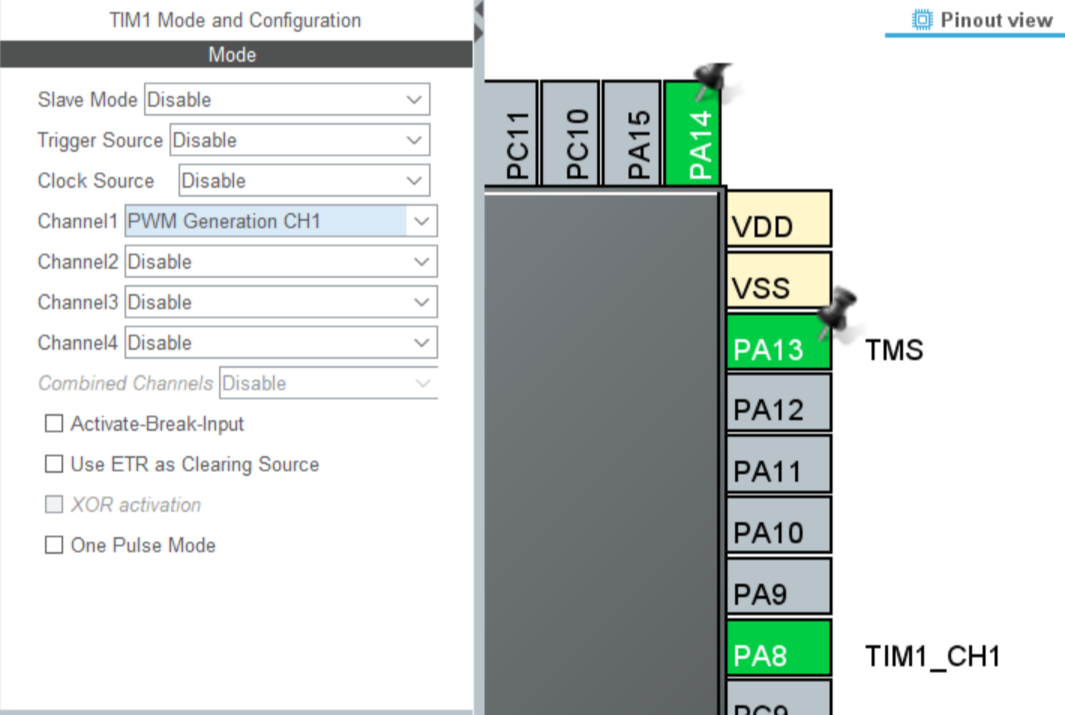Click the pushpin icon on PA14
This screenshot has height=715, width=1065.
(714, 80)
